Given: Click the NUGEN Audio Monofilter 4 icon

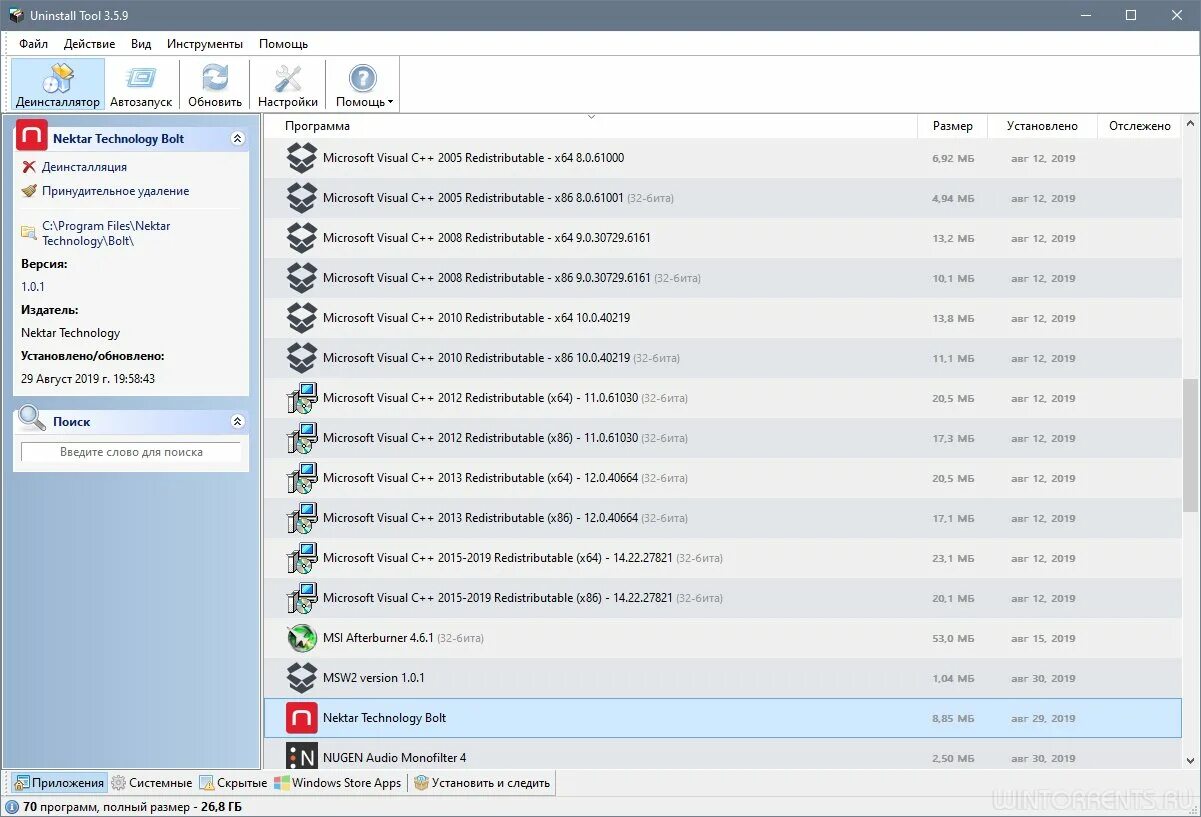Looking at the screenshot, I should point(302,756).
